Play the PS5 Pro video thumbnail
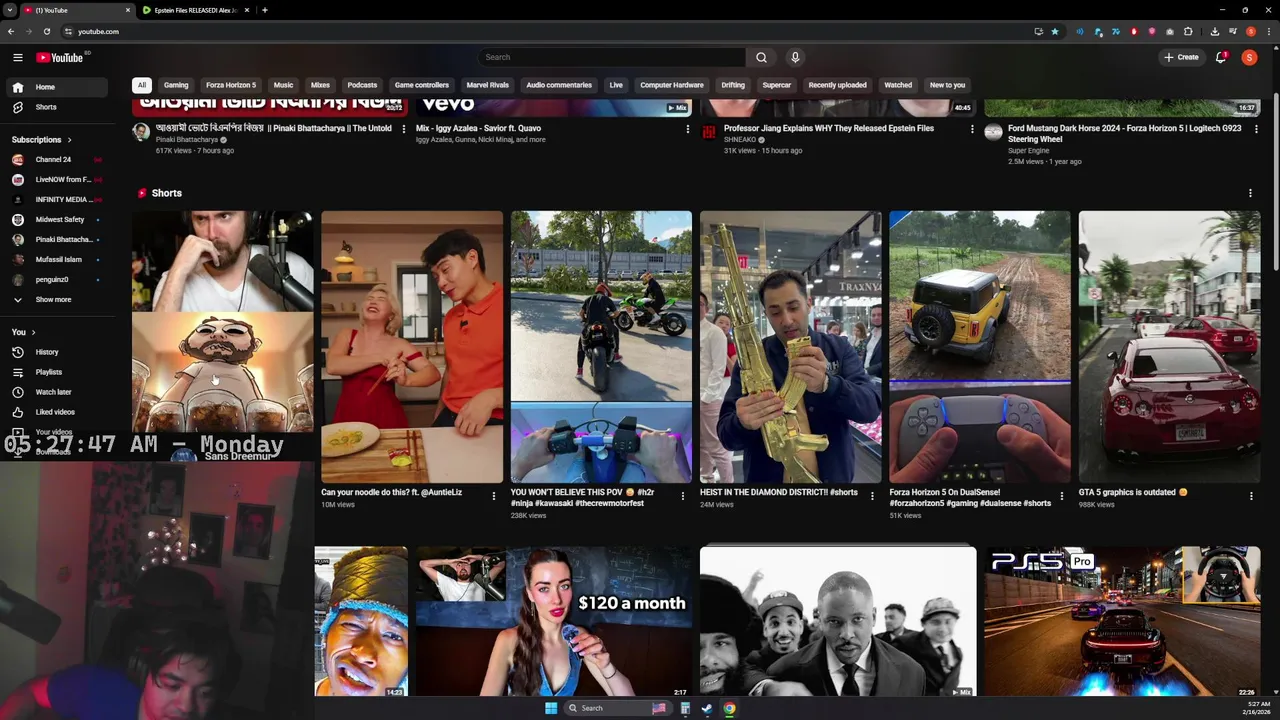1280x720 pixels. pyautogui.click(x=1122, y=621)
